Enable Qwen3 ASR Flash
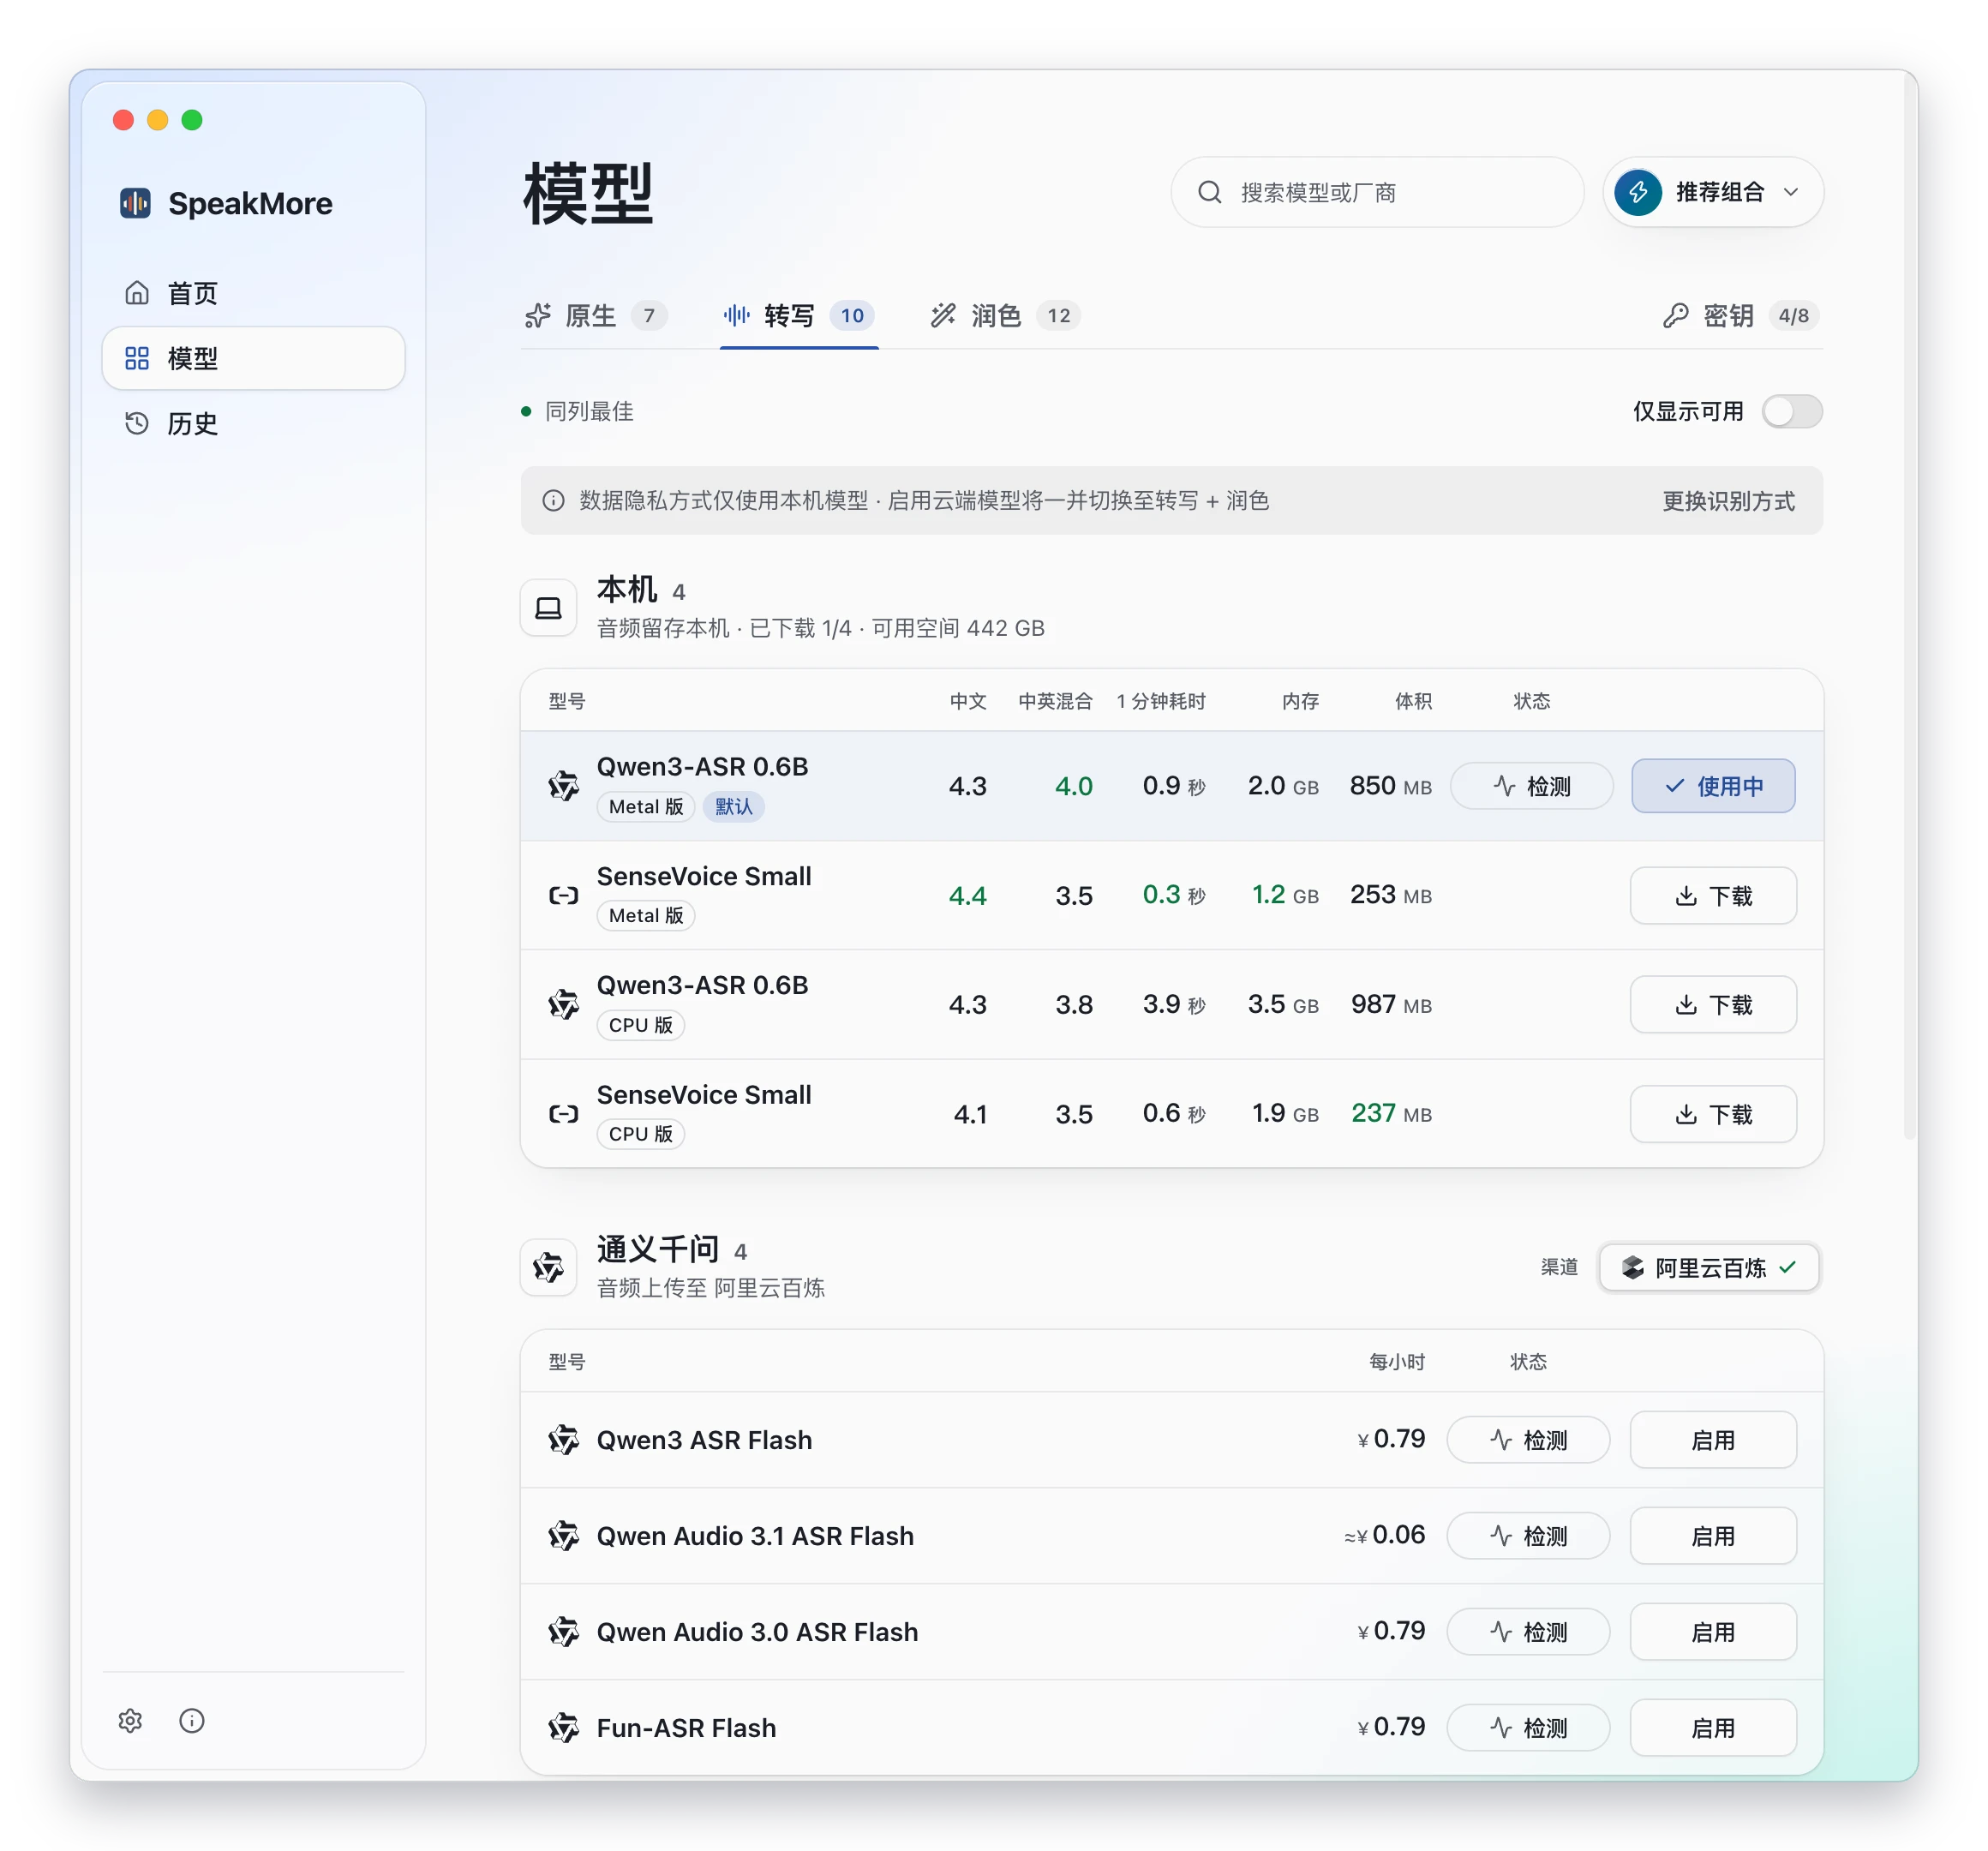The width and height of the screenshot is (1988, 1851). click(x=1713, y=1440)
